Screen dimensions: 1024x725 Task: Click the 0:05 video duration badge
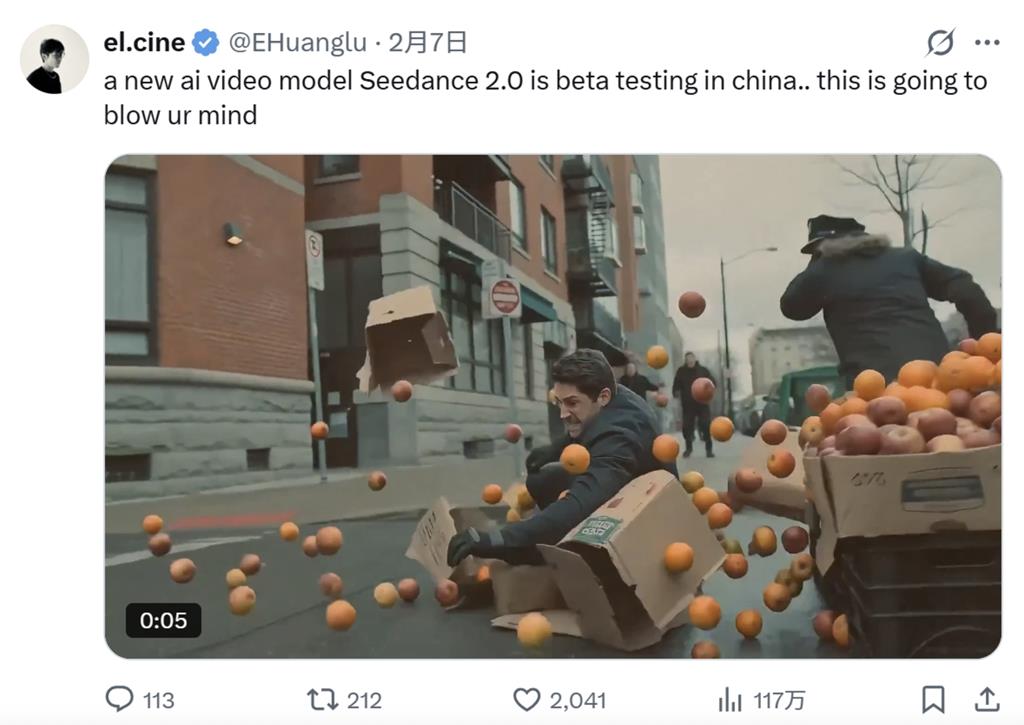163,620
